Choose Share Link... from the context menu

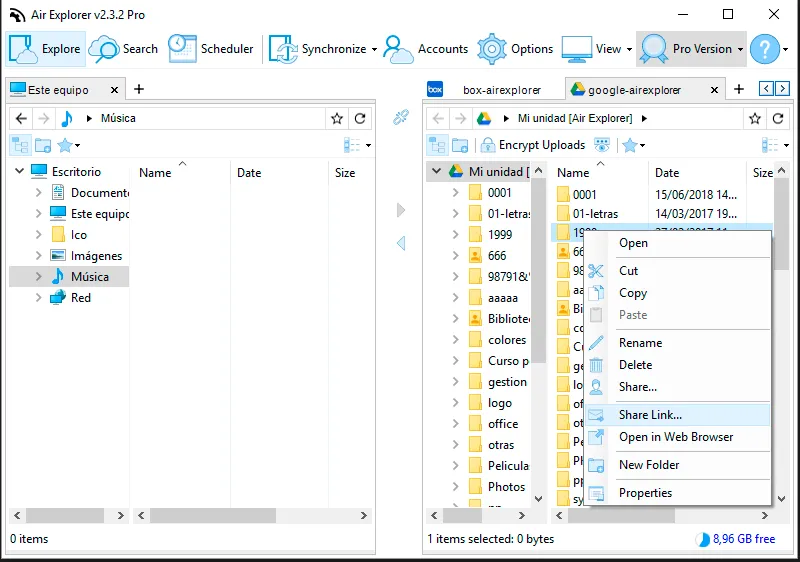[x=677, y=415]
